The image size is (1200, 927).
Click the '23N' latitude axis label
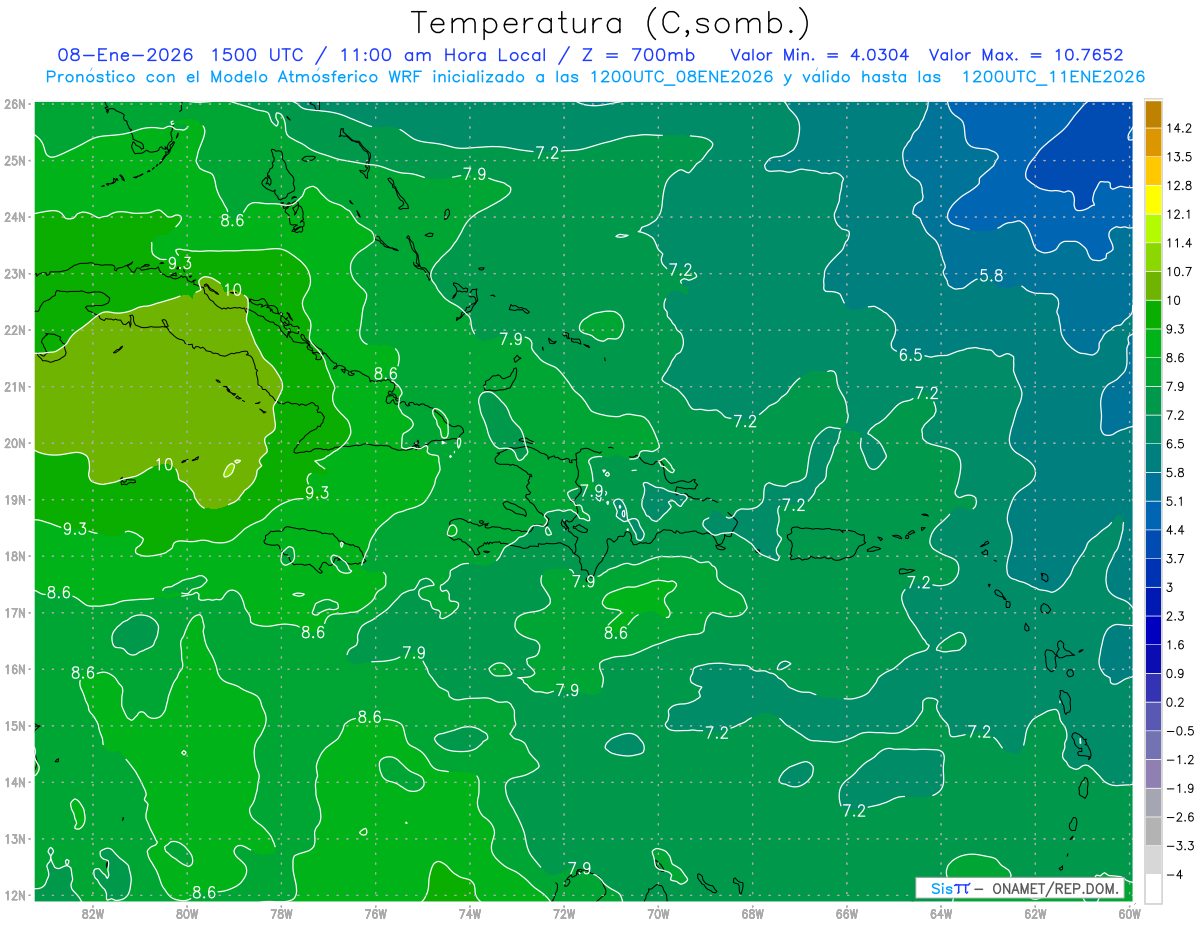(14, 273)
